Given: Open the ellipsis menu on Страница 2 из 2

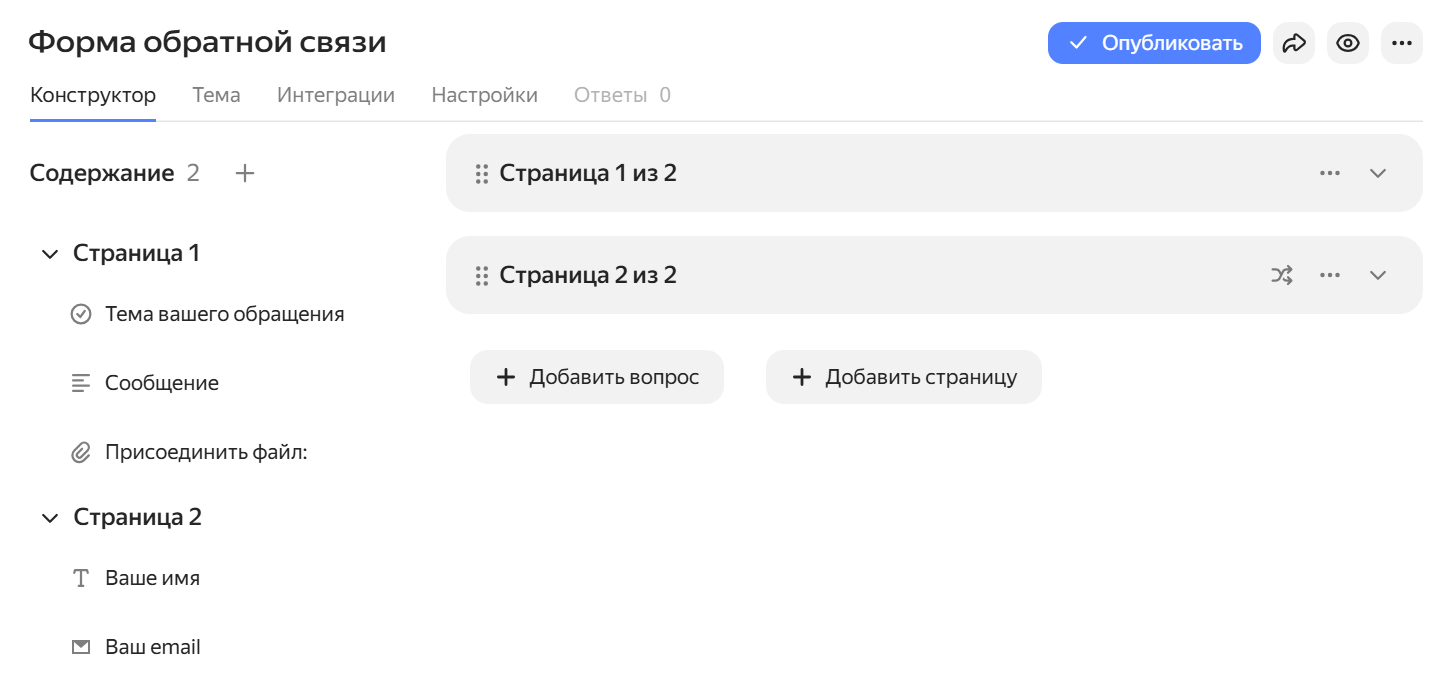Looking at the screenshot, I should pyautogui.click(x=1330, y=275).
